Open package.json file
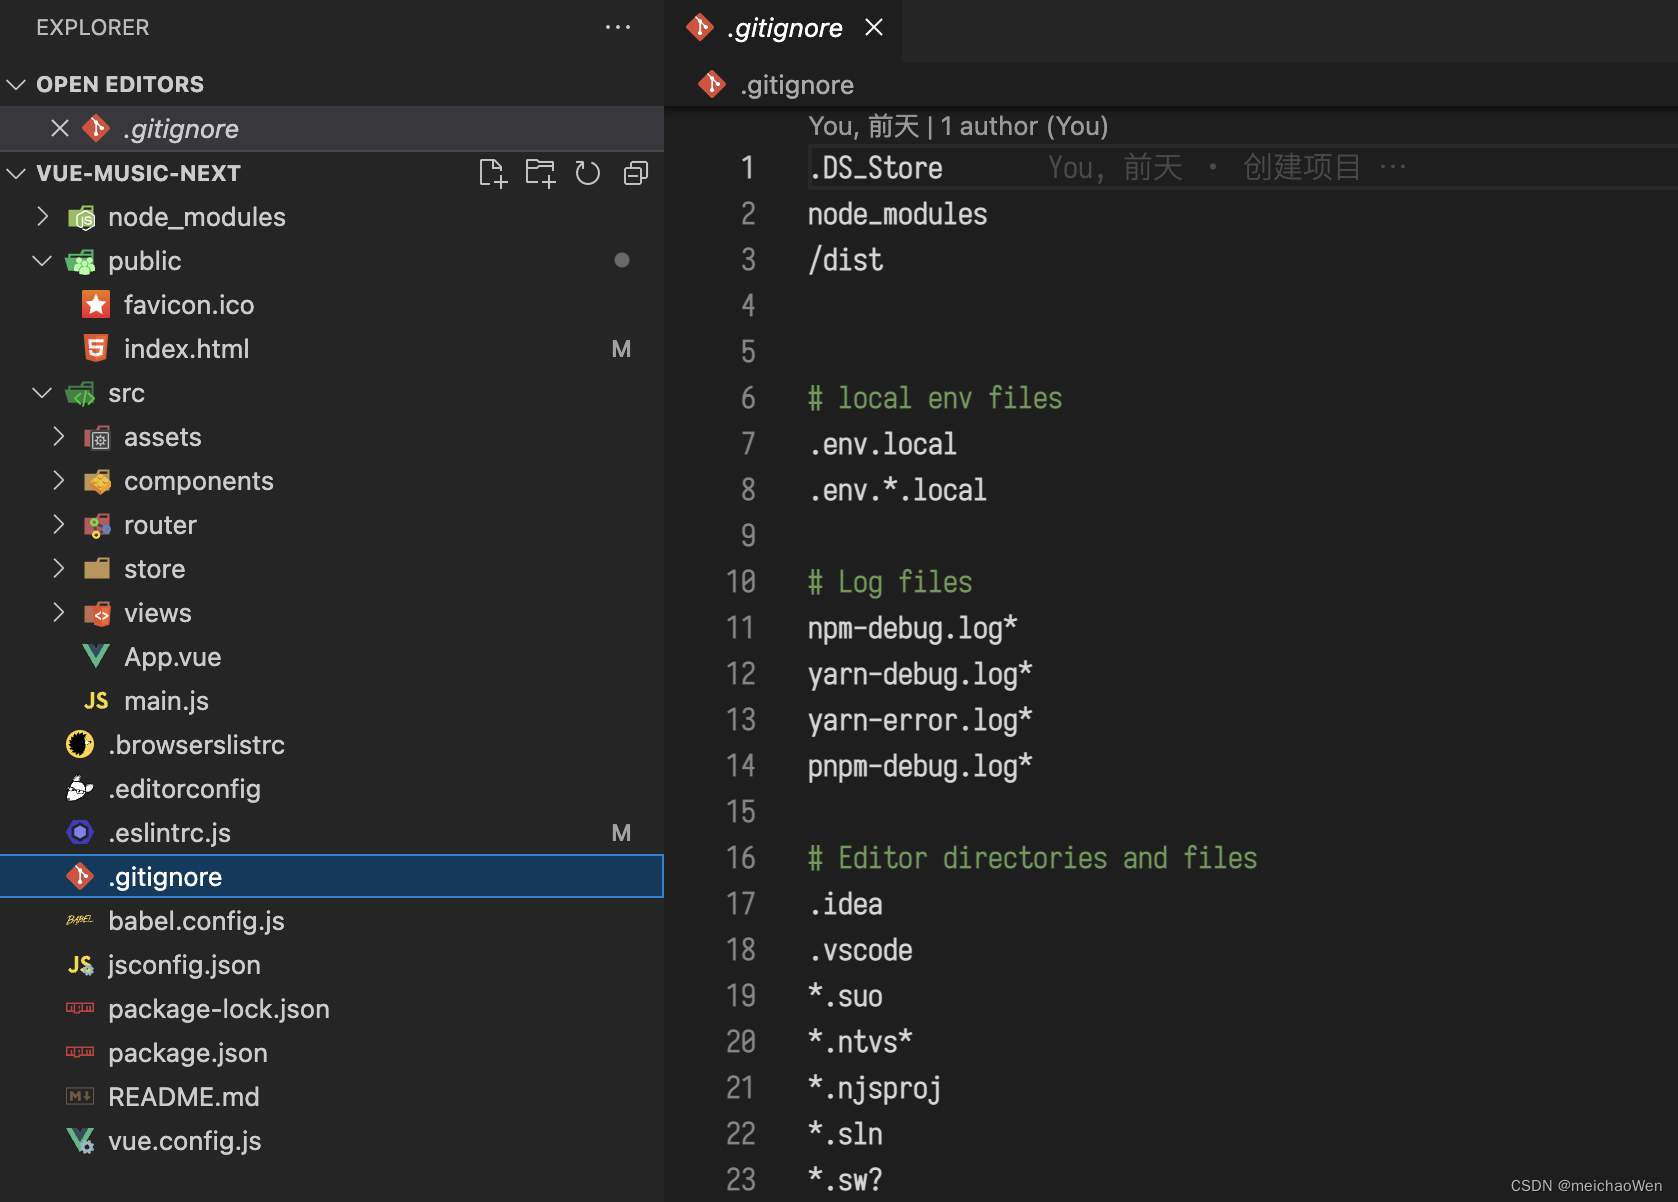This screenshot has height=1202, width=1678. click(x=332, y=1052)
